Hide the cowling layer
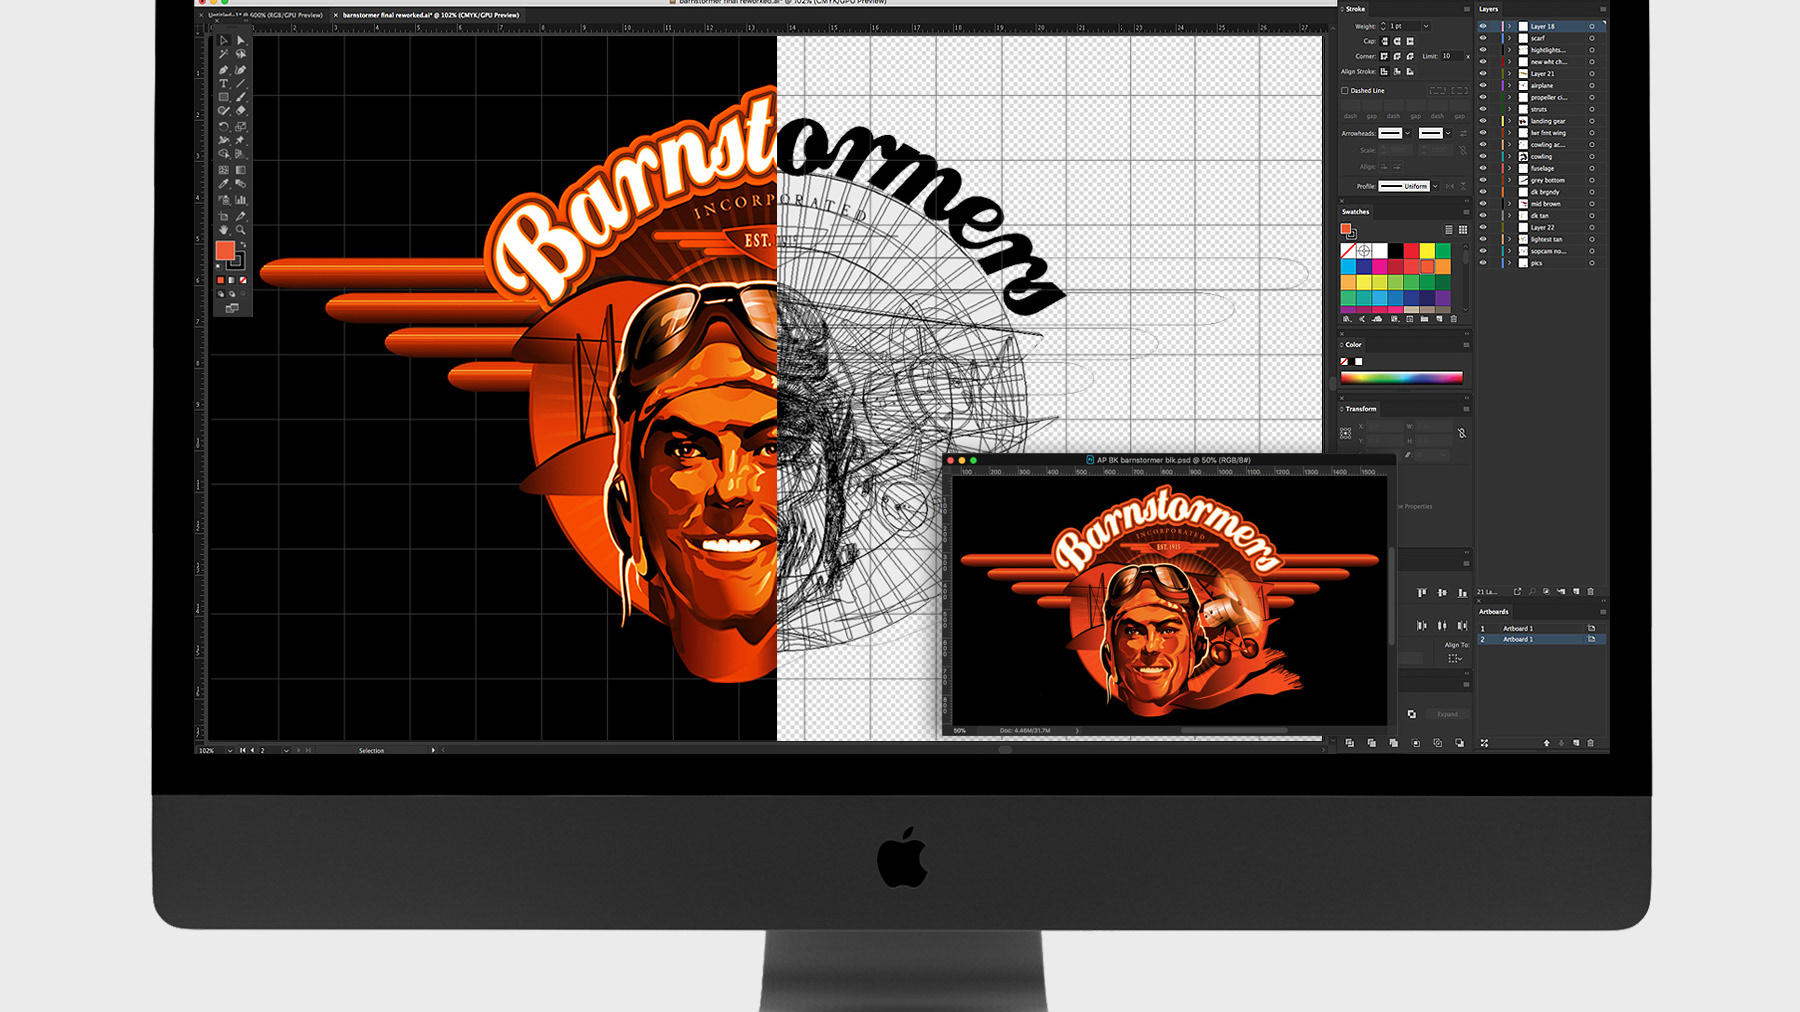 pos(1483,156)
